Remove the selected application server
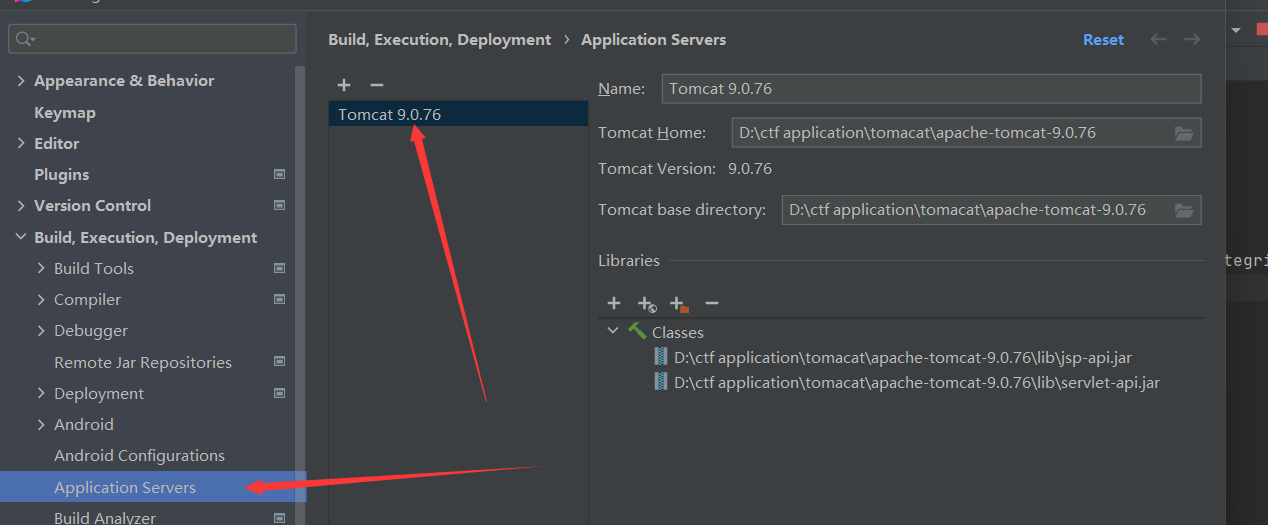The image size is (1268, 525). click(x=376, y=86)
